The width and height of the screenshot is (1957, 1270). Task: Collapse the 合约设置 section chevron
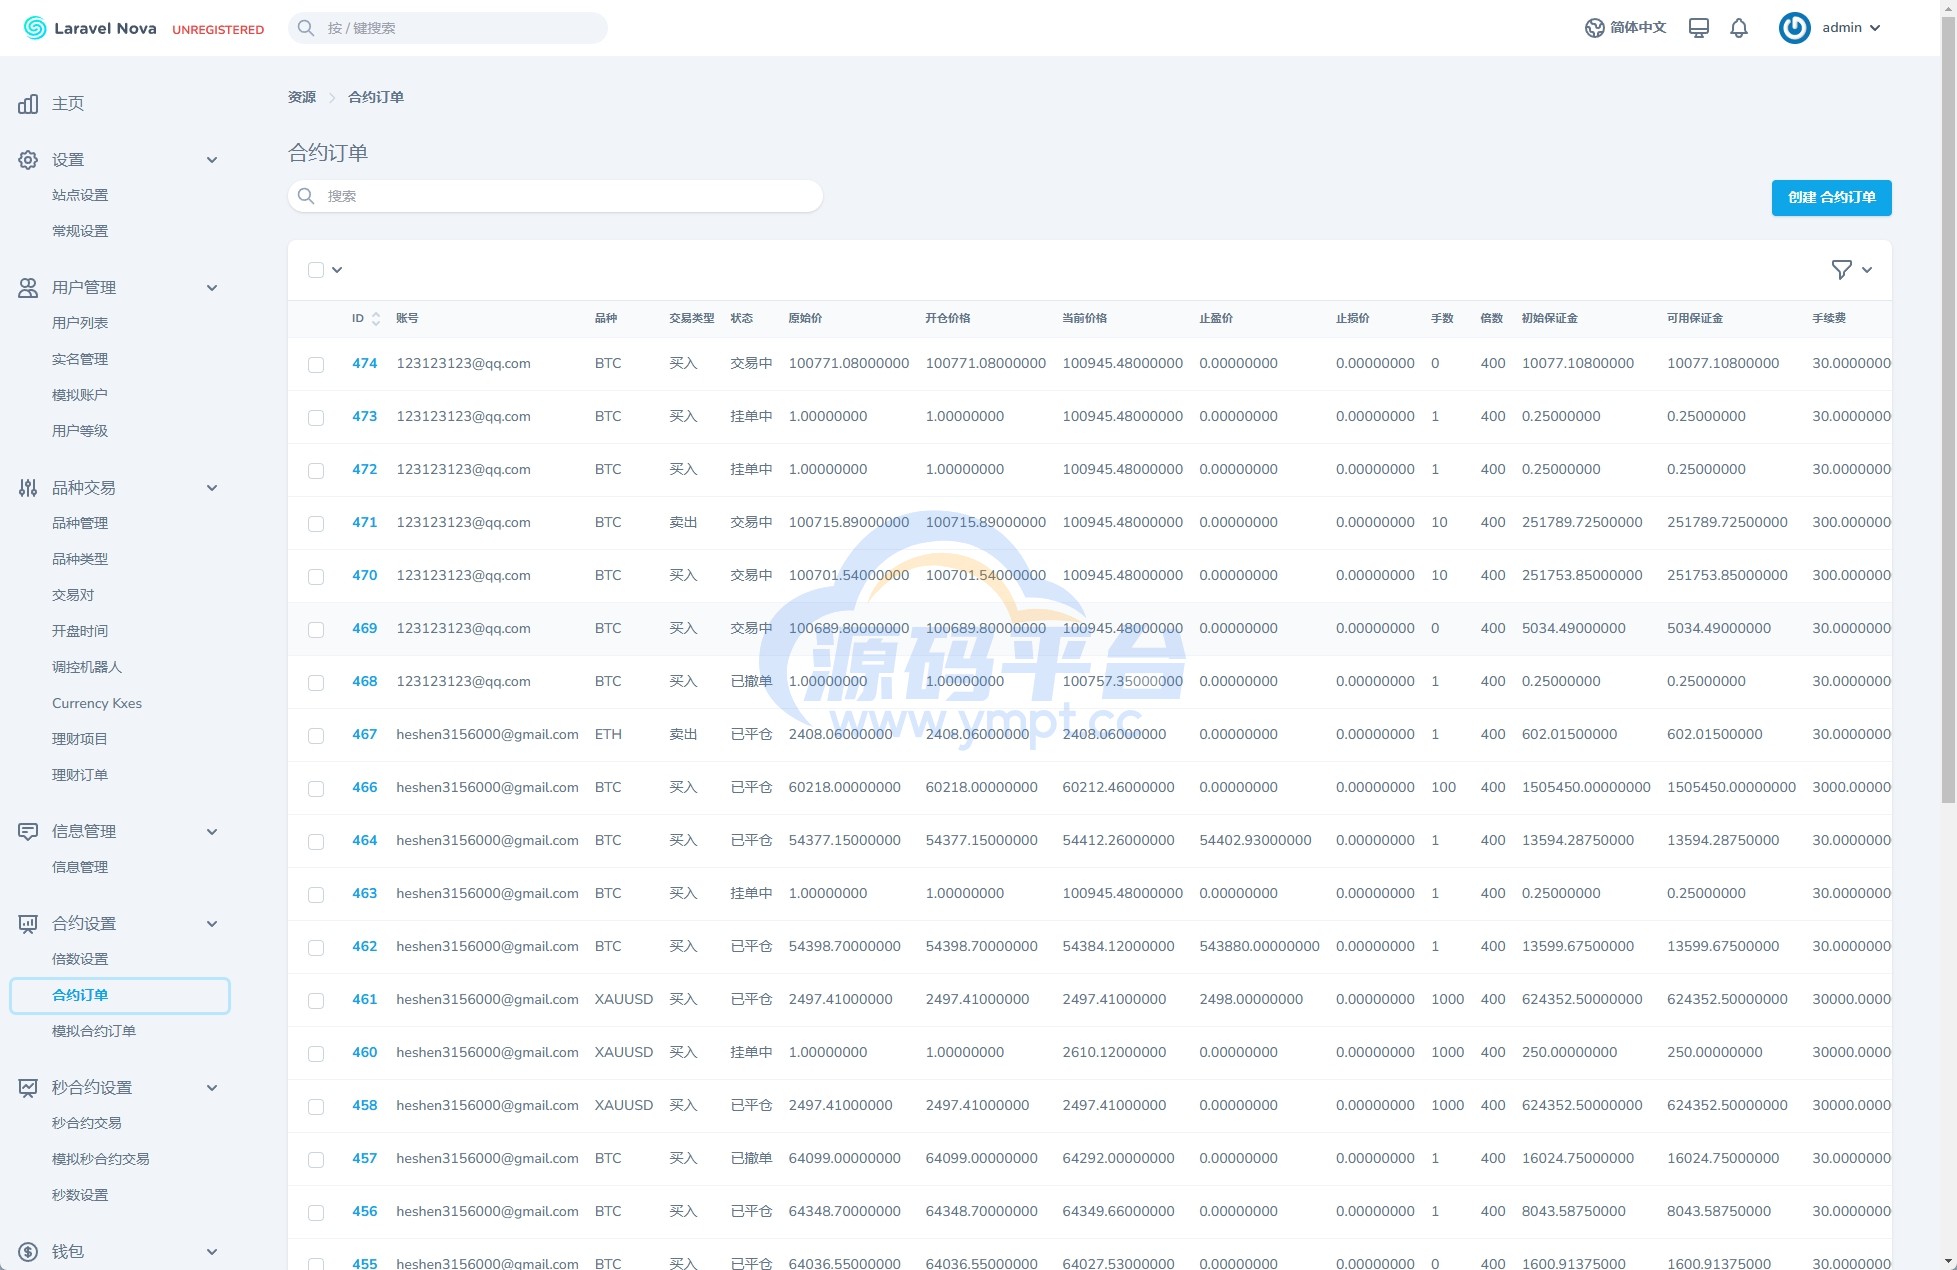click(x=212, y=924)
